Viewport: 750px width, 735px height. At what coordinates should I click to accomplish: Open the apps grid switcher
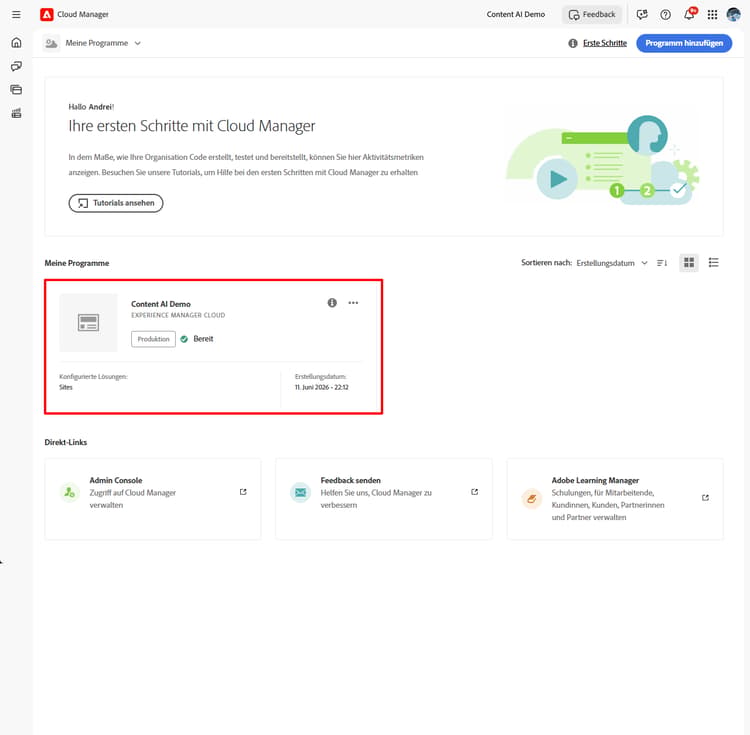point(712,14)
